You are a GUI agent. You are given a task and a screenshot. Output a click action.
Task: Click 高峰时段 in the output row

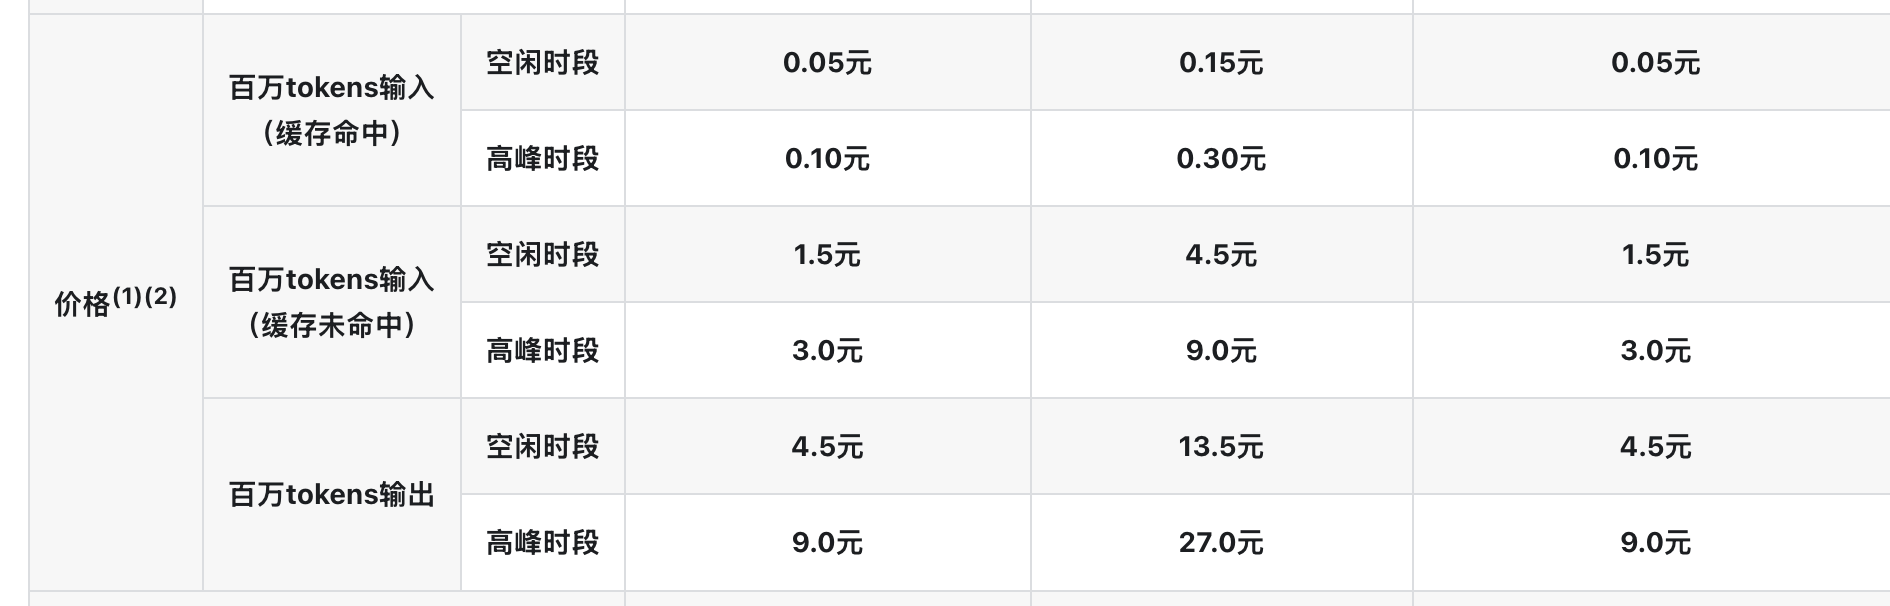(543, 542)
